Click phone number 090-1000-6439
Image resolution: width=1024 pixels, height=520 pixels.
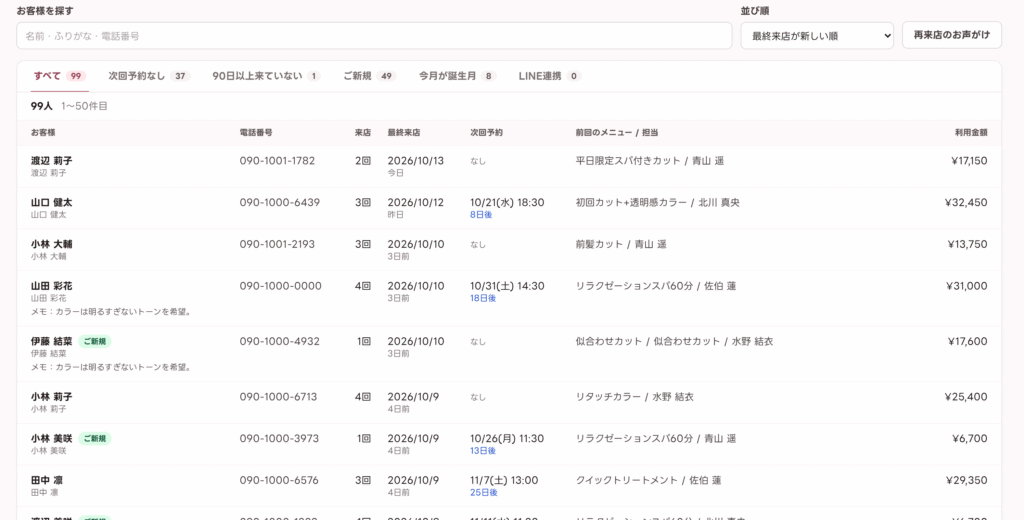pyautogui.click(x=280, y=203)
